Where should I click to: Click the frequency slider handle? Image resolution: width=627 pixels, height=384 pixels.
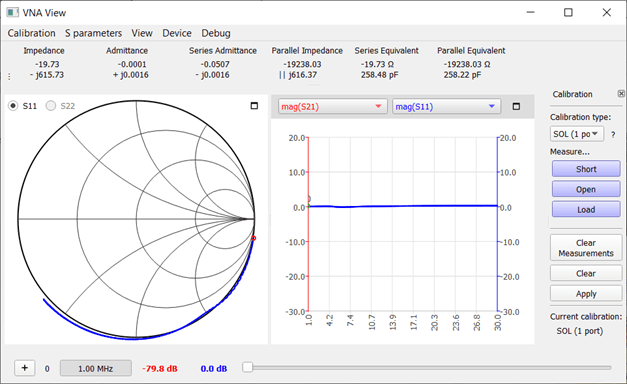pos(248,367)
